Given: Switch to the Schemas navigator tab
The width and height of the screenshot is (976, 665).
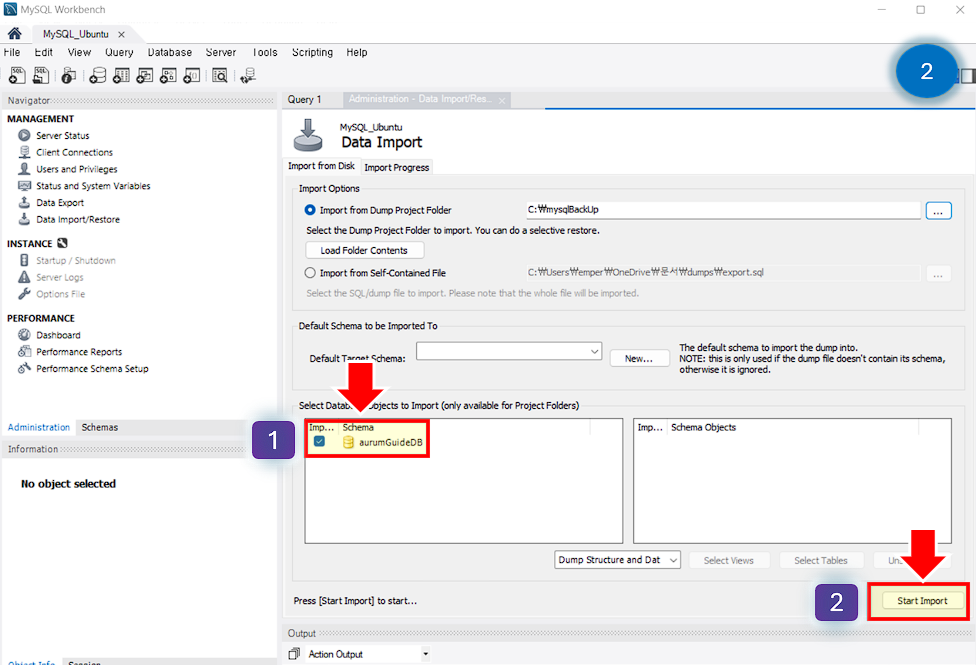Looking at the screenshot, I should (100, 427).
